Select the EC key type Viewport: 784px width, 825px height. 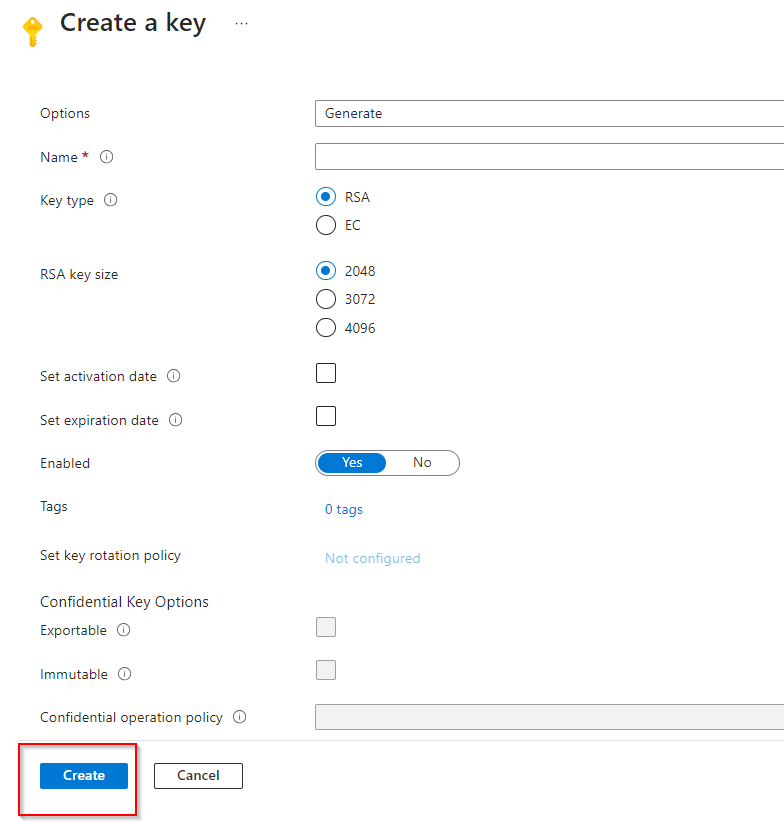pyautogui.click(x=326, y=225)
